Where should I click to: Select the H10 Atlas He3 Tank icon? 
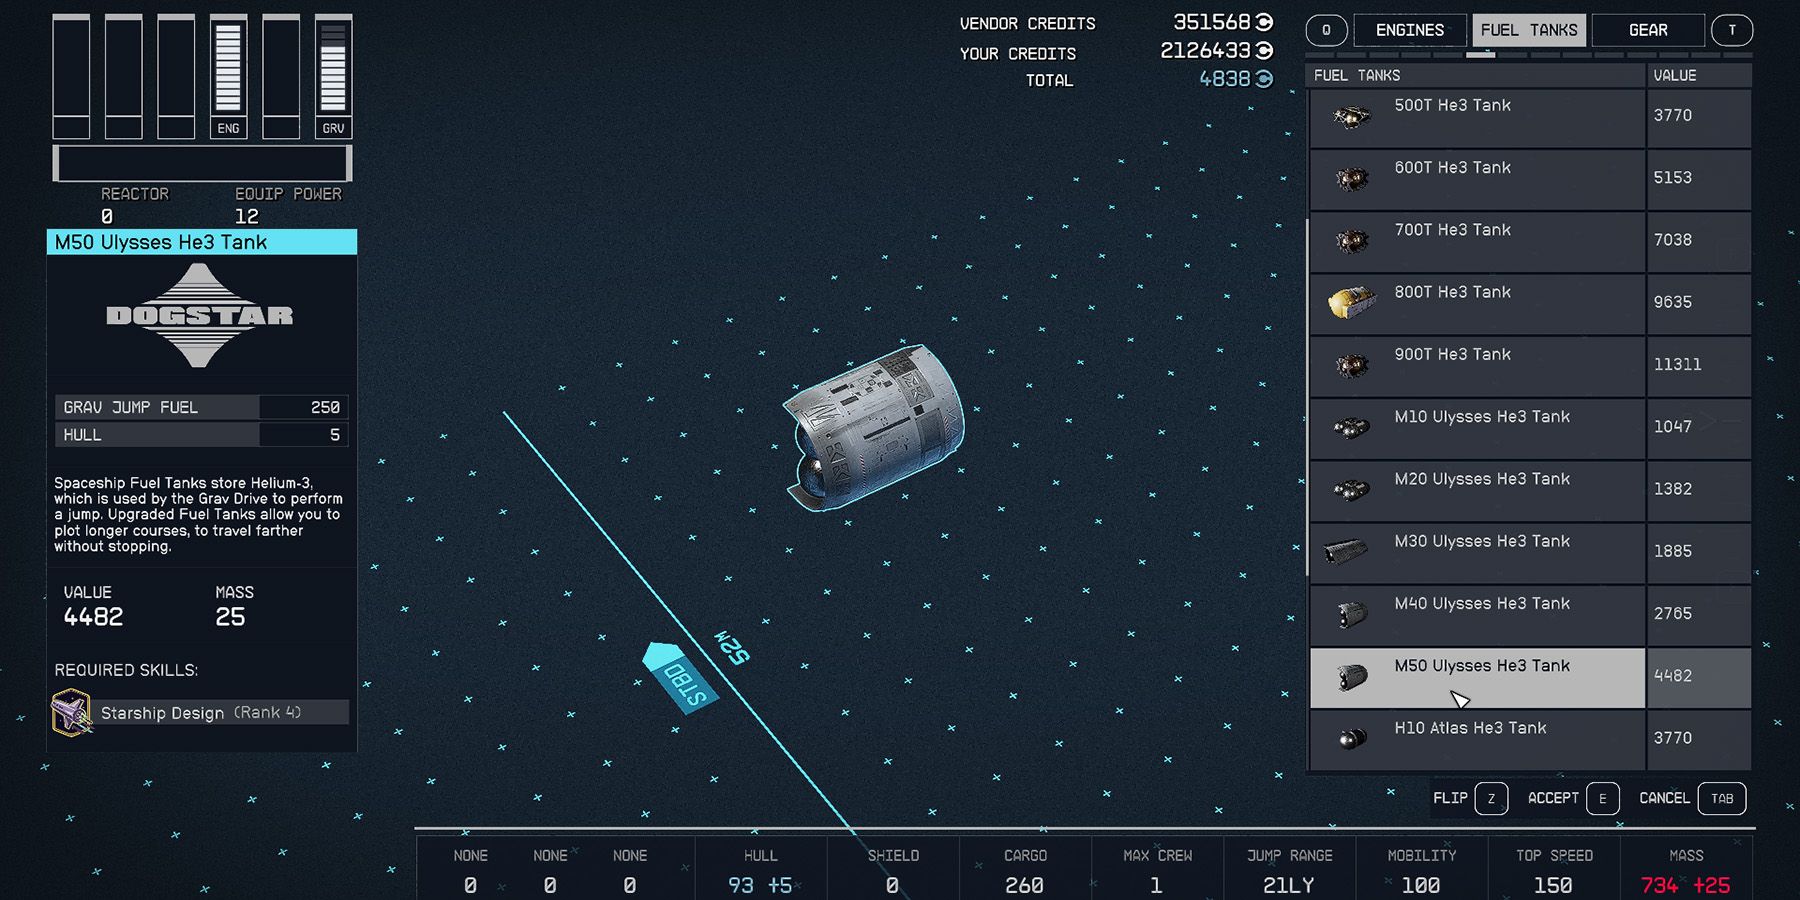[x=1351, y=739]
